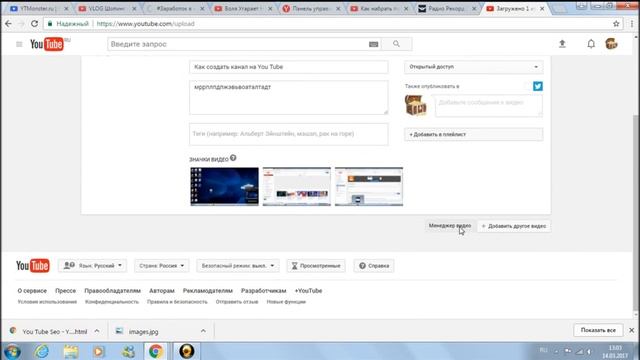Open the Chrome three-dot menu
The height and width of the screenshot is (360, 640).
coord(632,24)
